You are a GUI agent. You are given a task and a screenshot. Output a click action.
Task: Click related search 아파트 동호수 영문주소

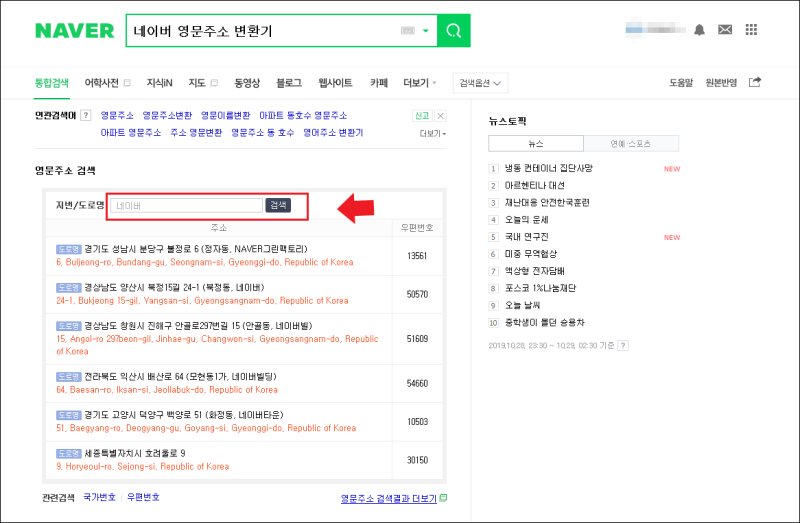(303, 115)
